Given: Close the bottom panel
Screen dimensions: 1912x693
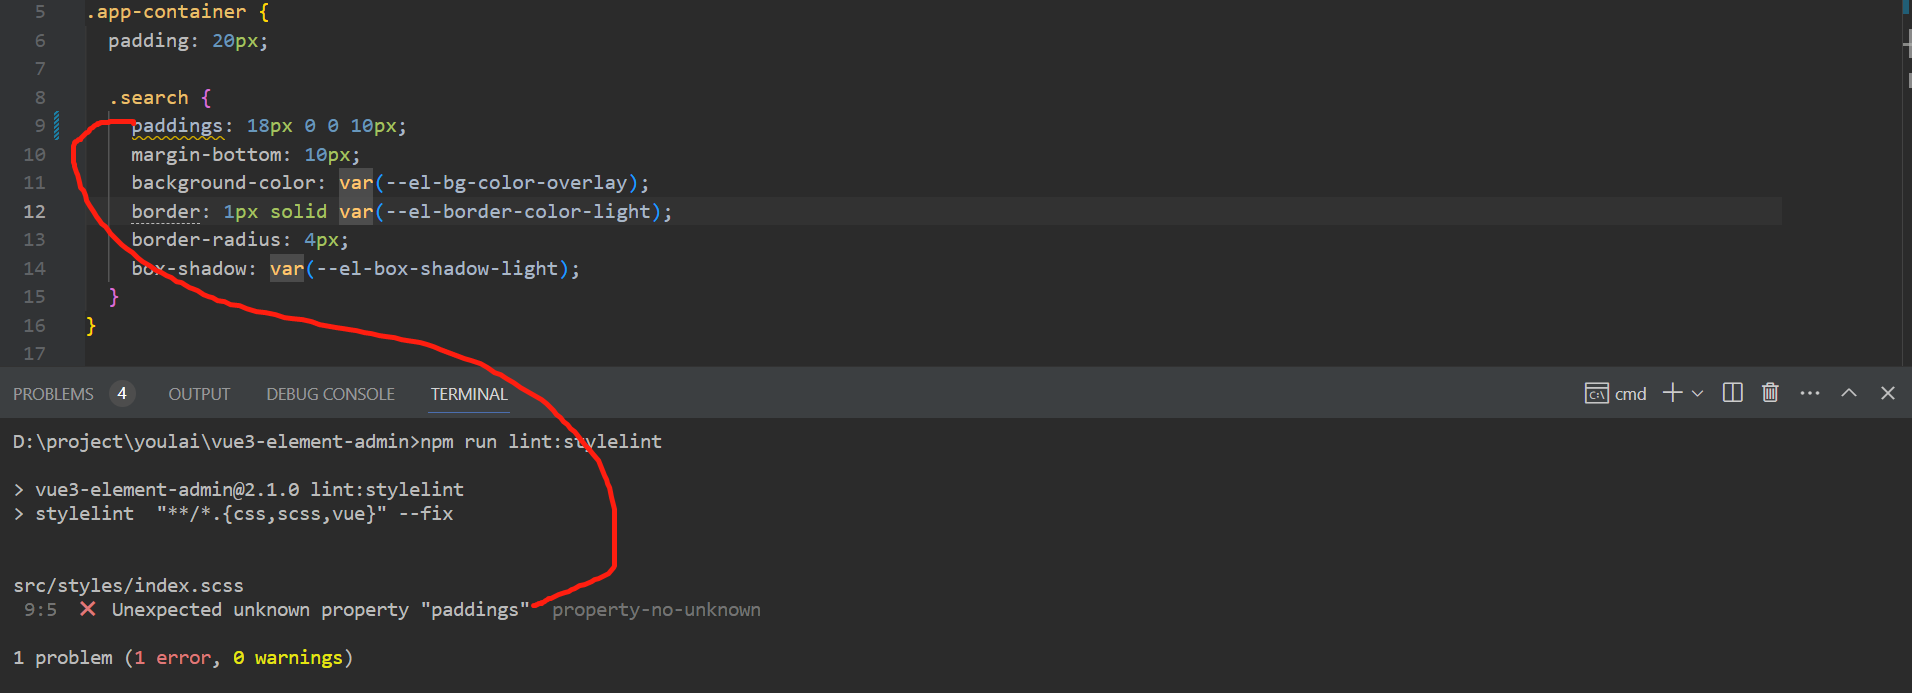Looking at the screenshot, I should point(1888,393).
